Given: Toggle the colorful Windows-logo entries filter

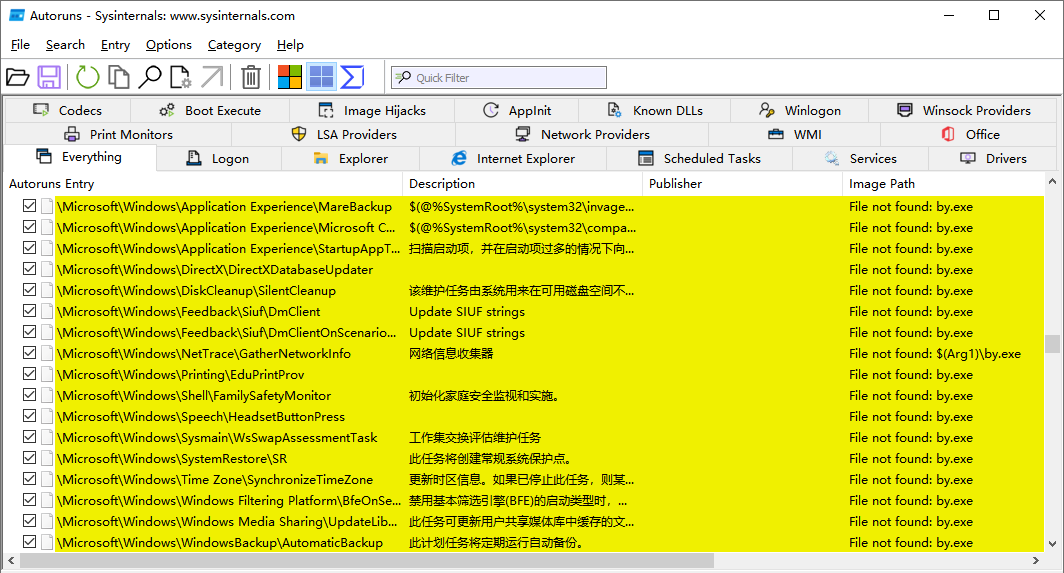Looking at the screenshot, I should coord(290,77).
